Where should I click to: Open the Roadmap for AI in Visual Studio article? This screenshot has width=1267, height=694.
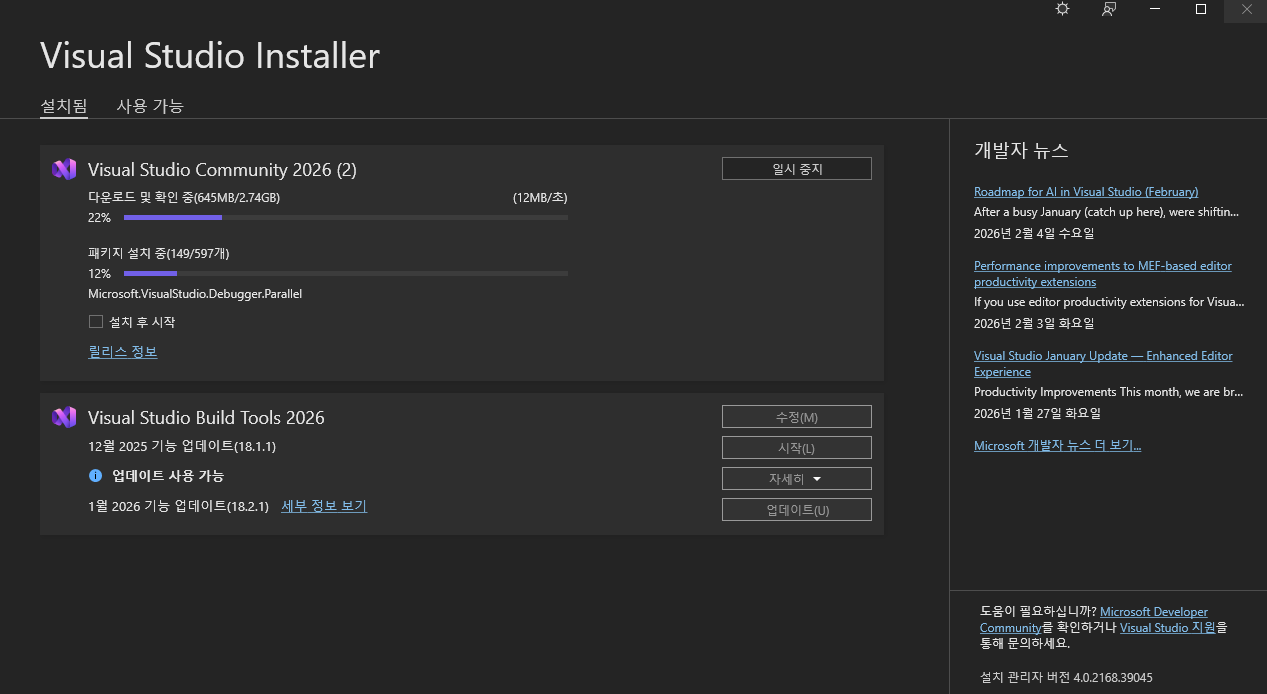[x=1086, y=192]
